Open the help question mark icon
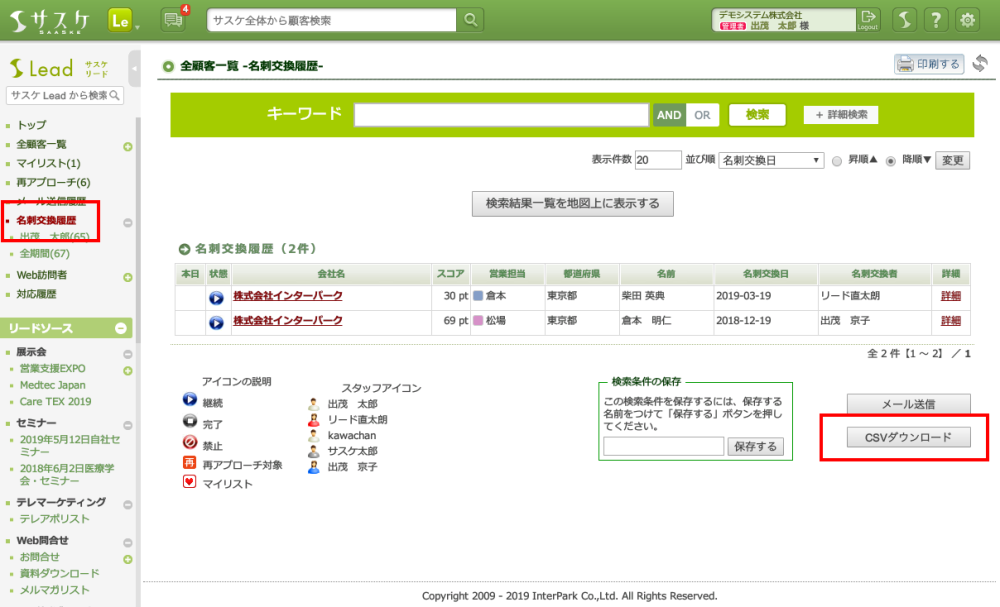The width and height of the screenshot is (1000, 607). (935, 20)
